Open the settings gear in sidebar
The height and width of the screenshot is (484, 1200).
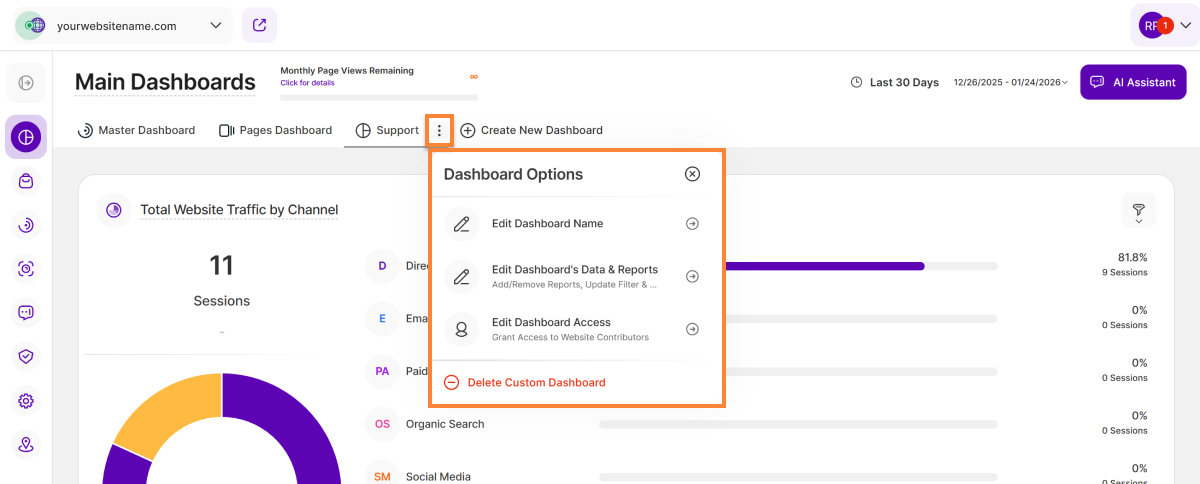[x=26, y=401]
